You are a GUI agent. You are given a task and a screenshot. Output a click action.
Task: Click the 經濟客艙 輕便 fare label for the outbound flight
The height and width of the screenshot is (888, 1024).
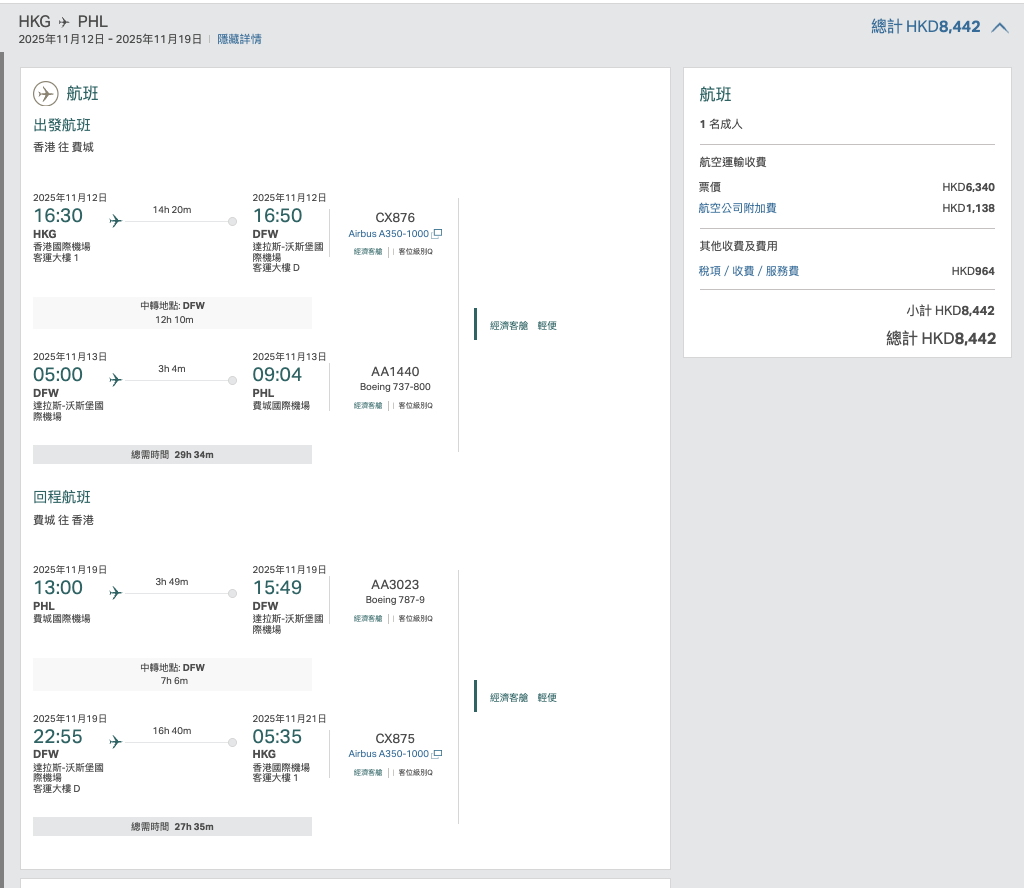point(523,325)
